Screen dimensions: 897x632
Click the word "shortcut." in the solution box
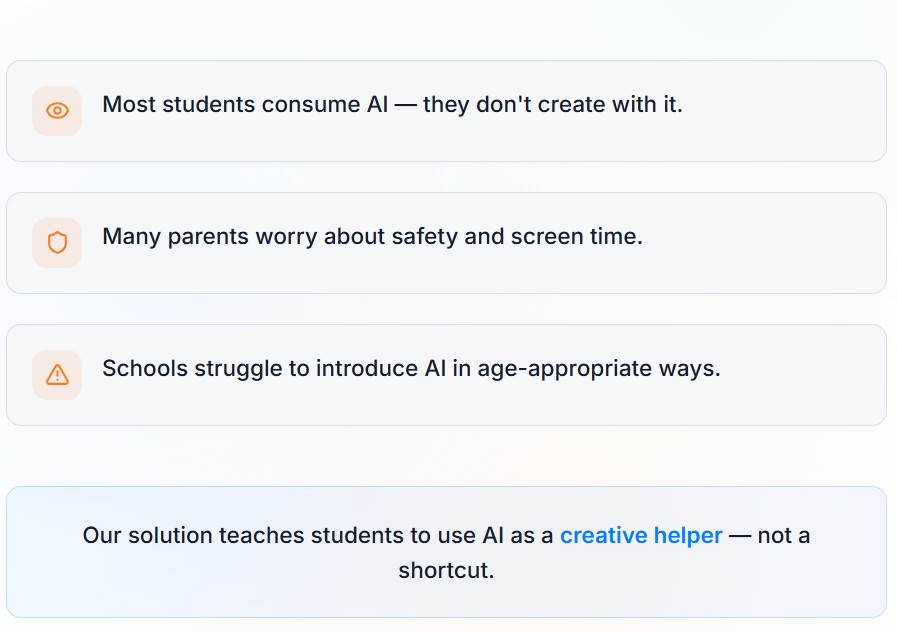coord(446,572)
